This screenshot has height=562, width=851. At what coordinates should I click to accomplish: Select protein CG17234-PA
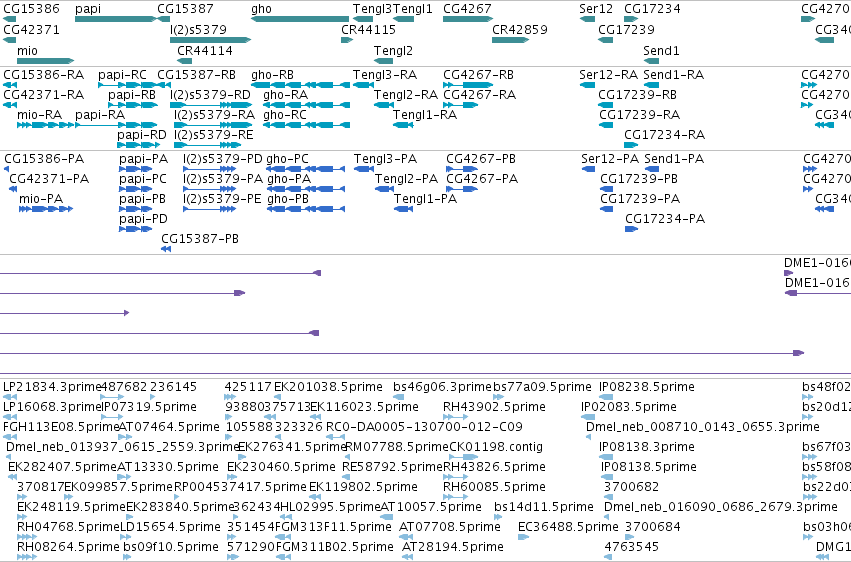pos(631,229)
